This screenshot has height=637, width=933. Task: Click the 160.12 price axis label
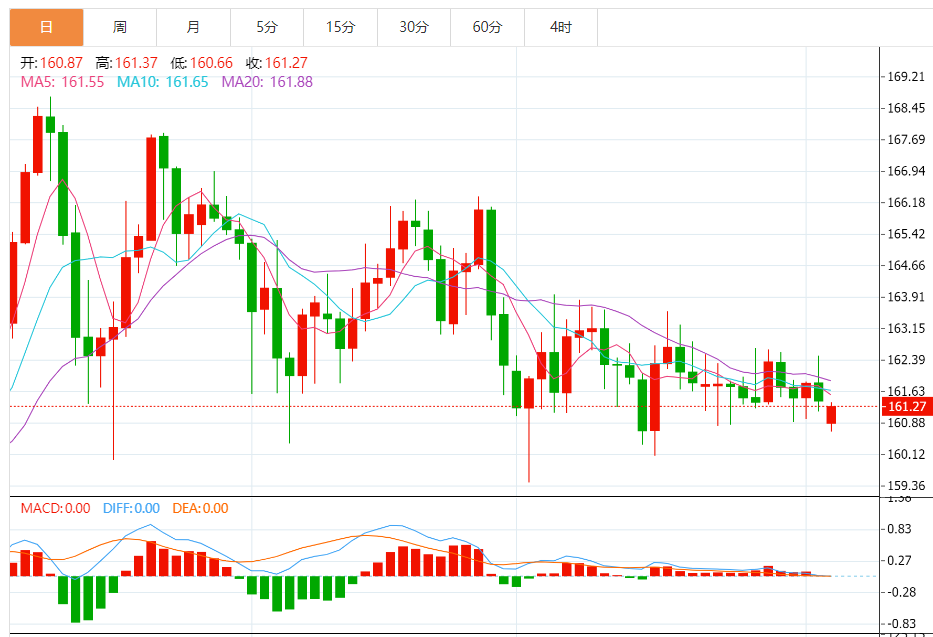pyautogui.click(x=906, y=454)
